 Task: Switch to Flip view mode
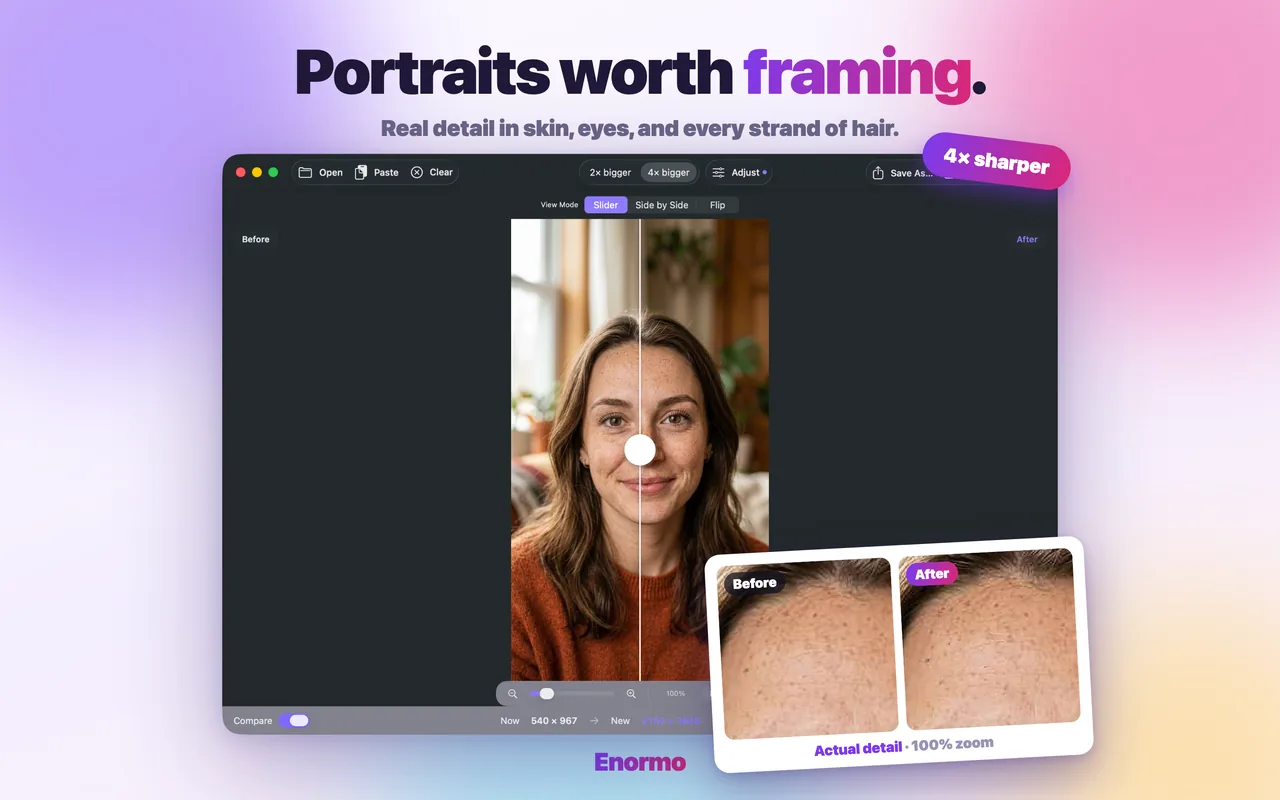click(x=717, y=205)
